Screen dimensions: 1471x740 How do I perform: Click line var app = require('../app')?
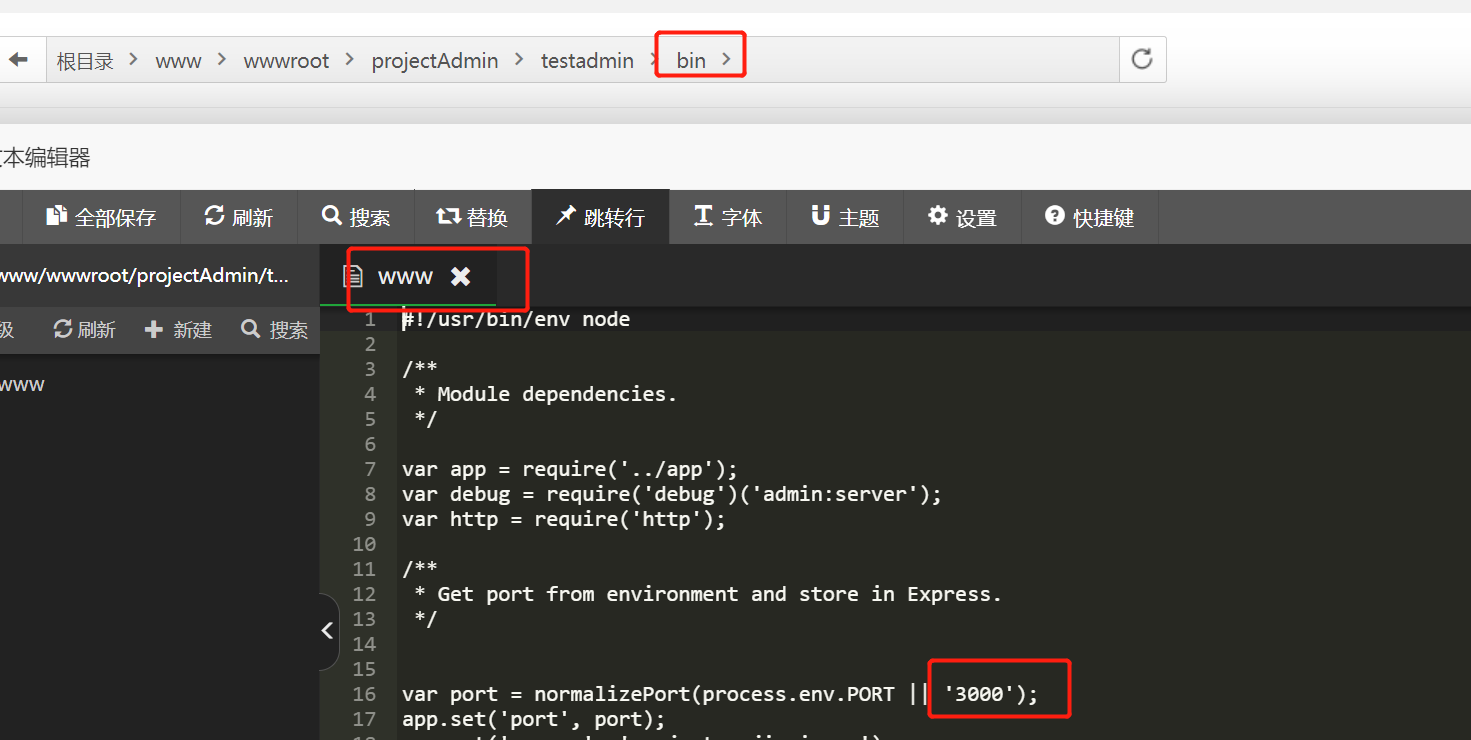(570, 469)
